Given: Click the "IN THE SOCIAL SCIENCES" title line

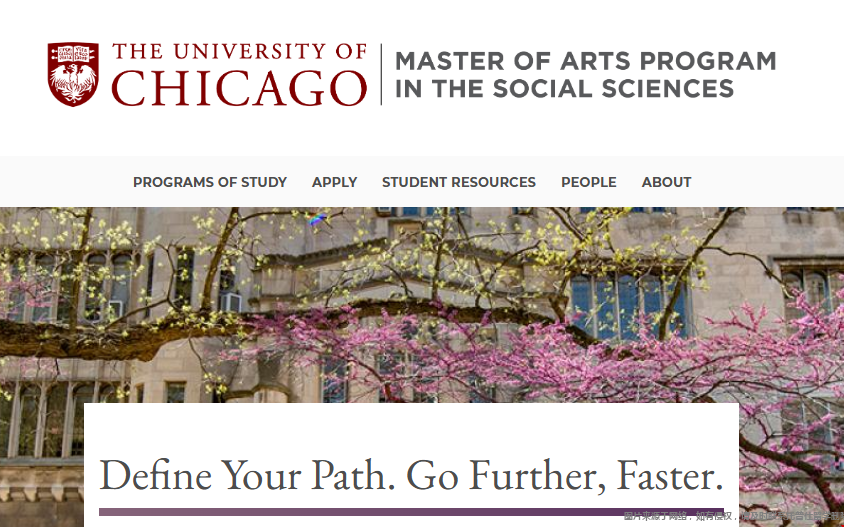Looking at the screenshot, I should click(x=564, y=89).
